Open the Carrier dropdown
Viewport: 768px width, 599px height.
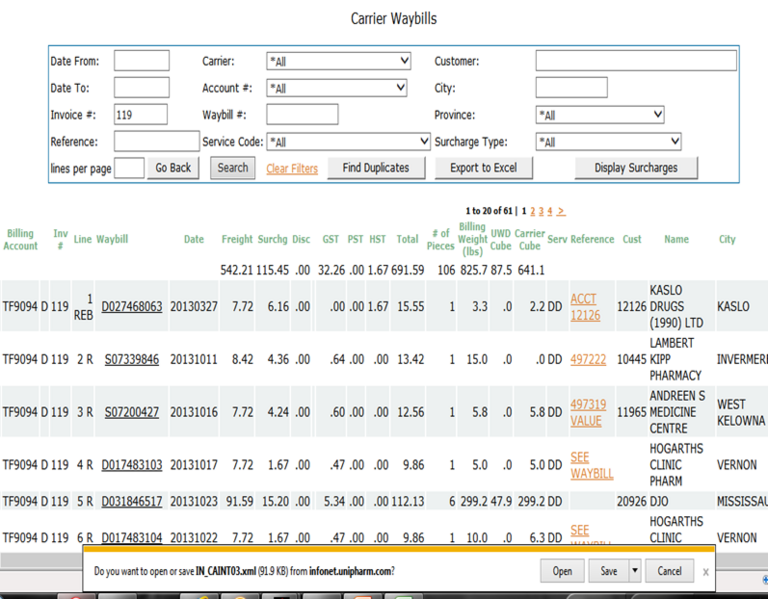[x=338, y=61]
